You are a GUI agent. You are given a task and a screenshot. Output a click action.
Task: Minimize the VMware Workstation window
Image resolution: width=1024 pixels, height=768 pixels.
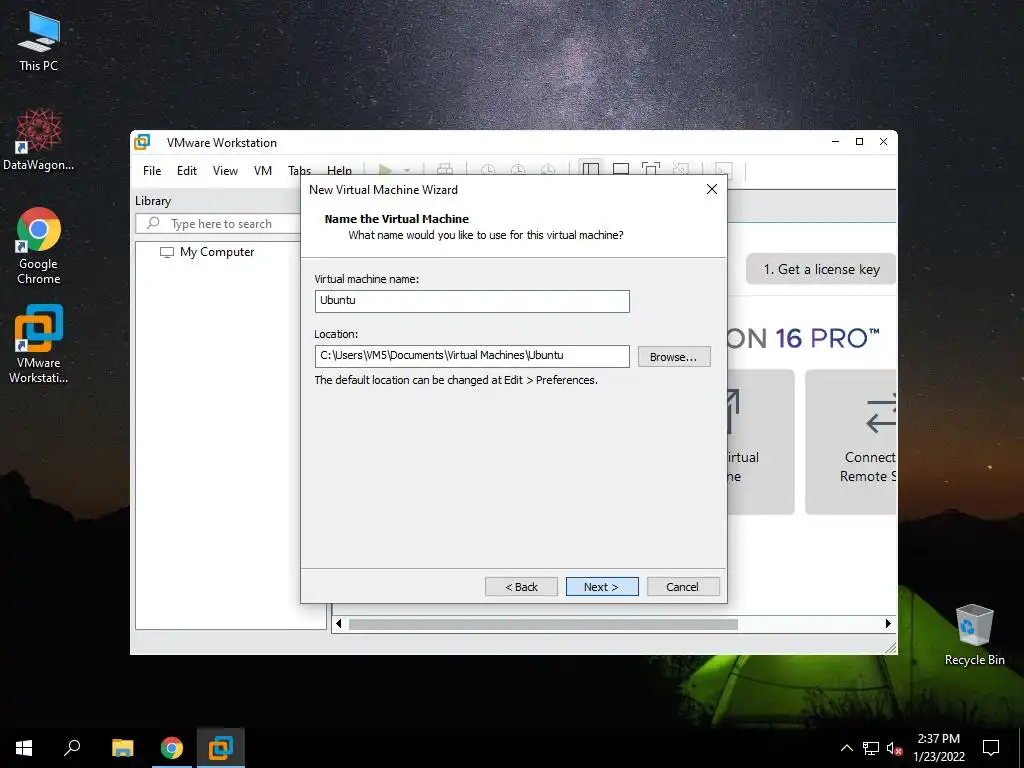click(x=835, y=142)
